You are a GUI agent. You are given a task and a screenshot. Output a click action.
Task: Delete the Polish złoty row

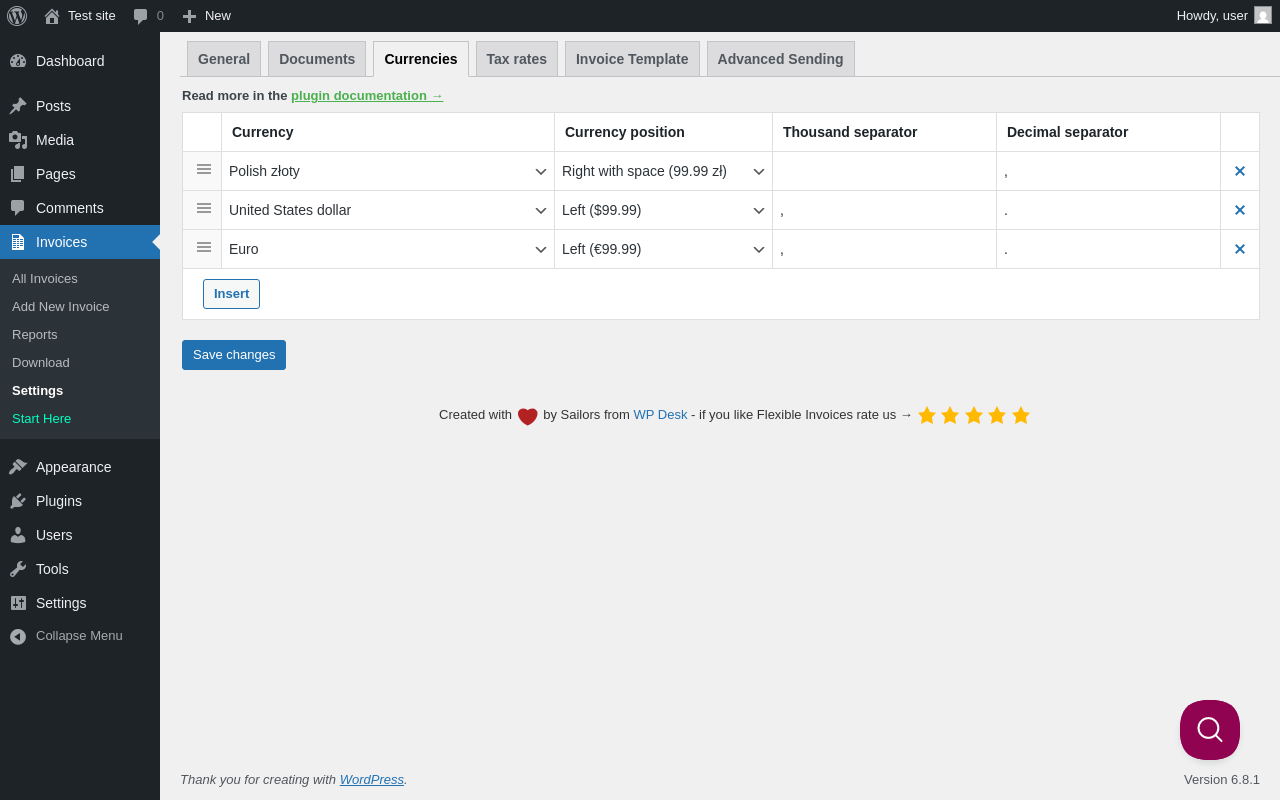click(x=1240, y=171)
